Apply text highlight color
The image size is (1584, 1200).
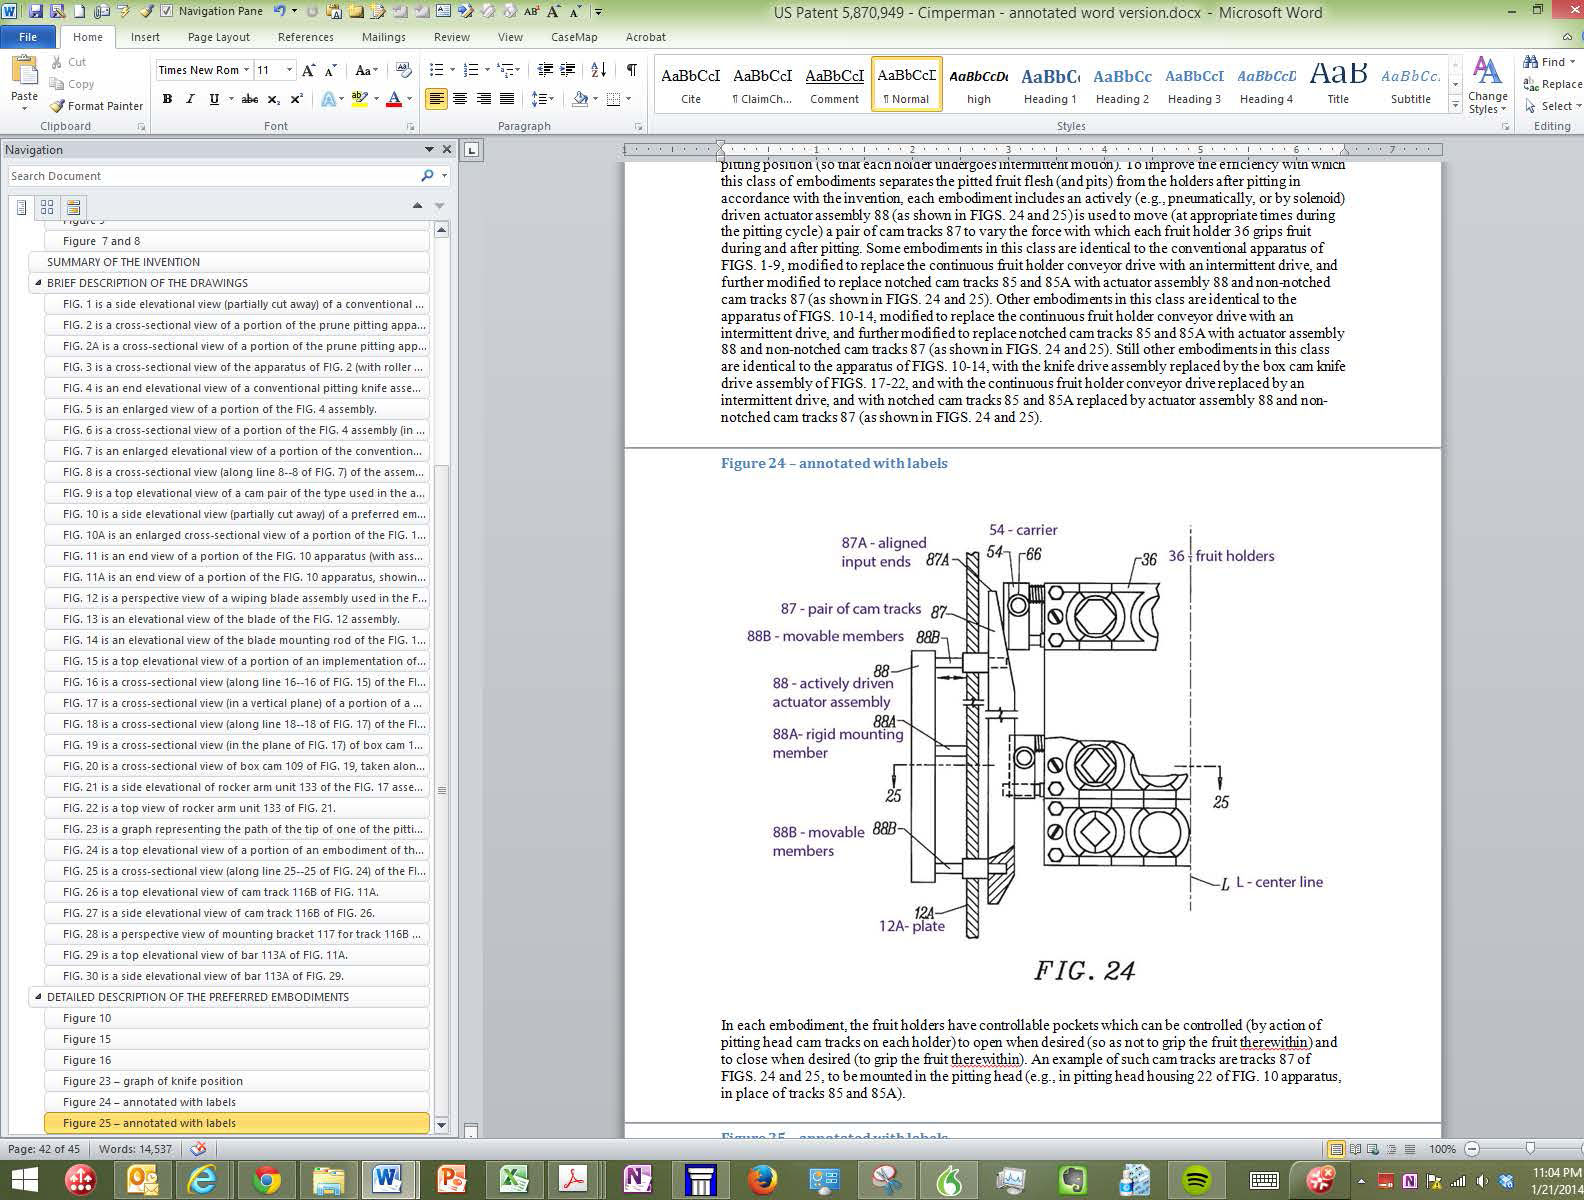click(x=359, y=99)
